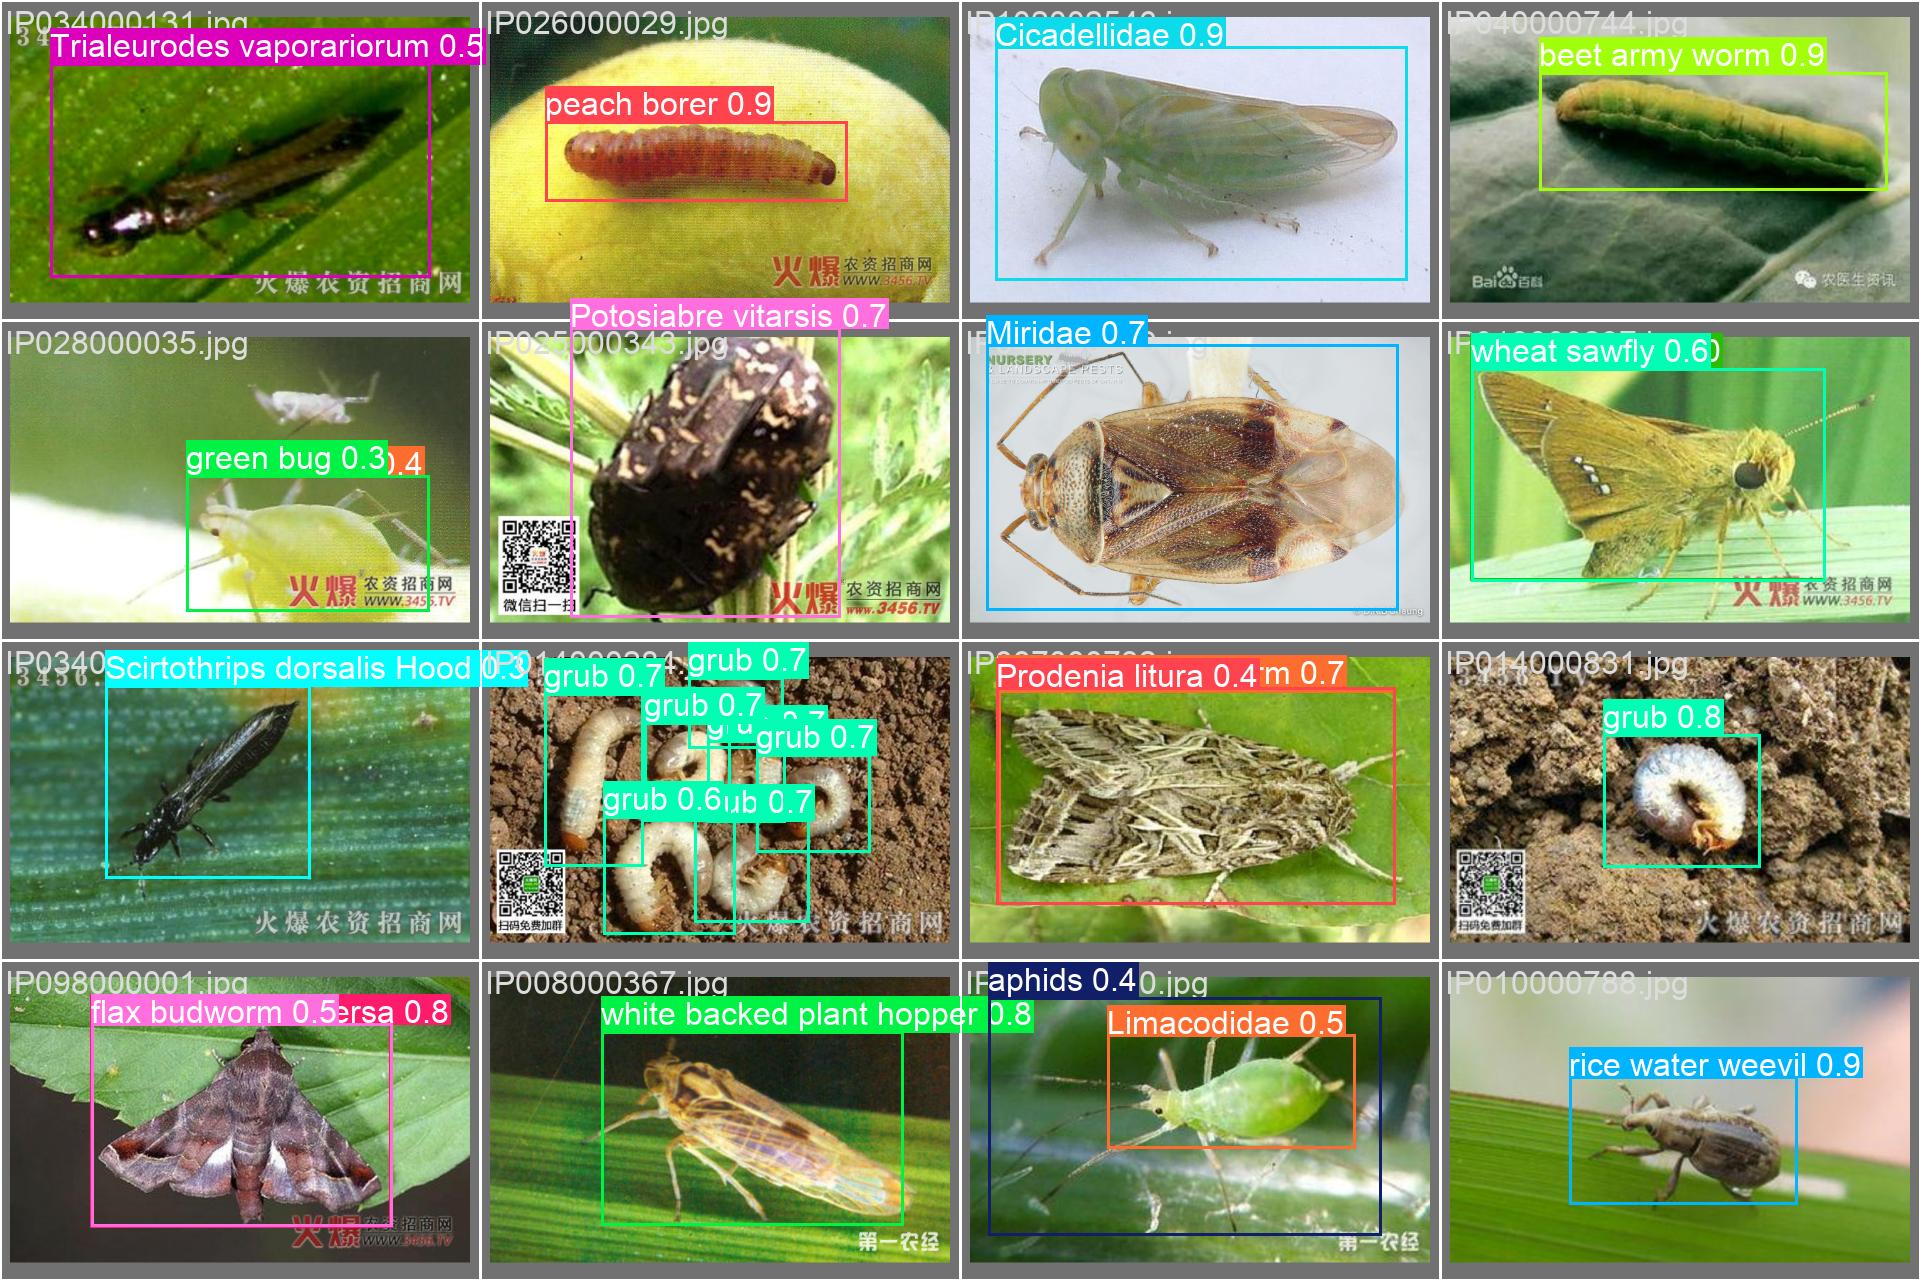Select the filename IP098000001.jpg
This screenshot has width=1920, height=1280.
tap(127, 982)
